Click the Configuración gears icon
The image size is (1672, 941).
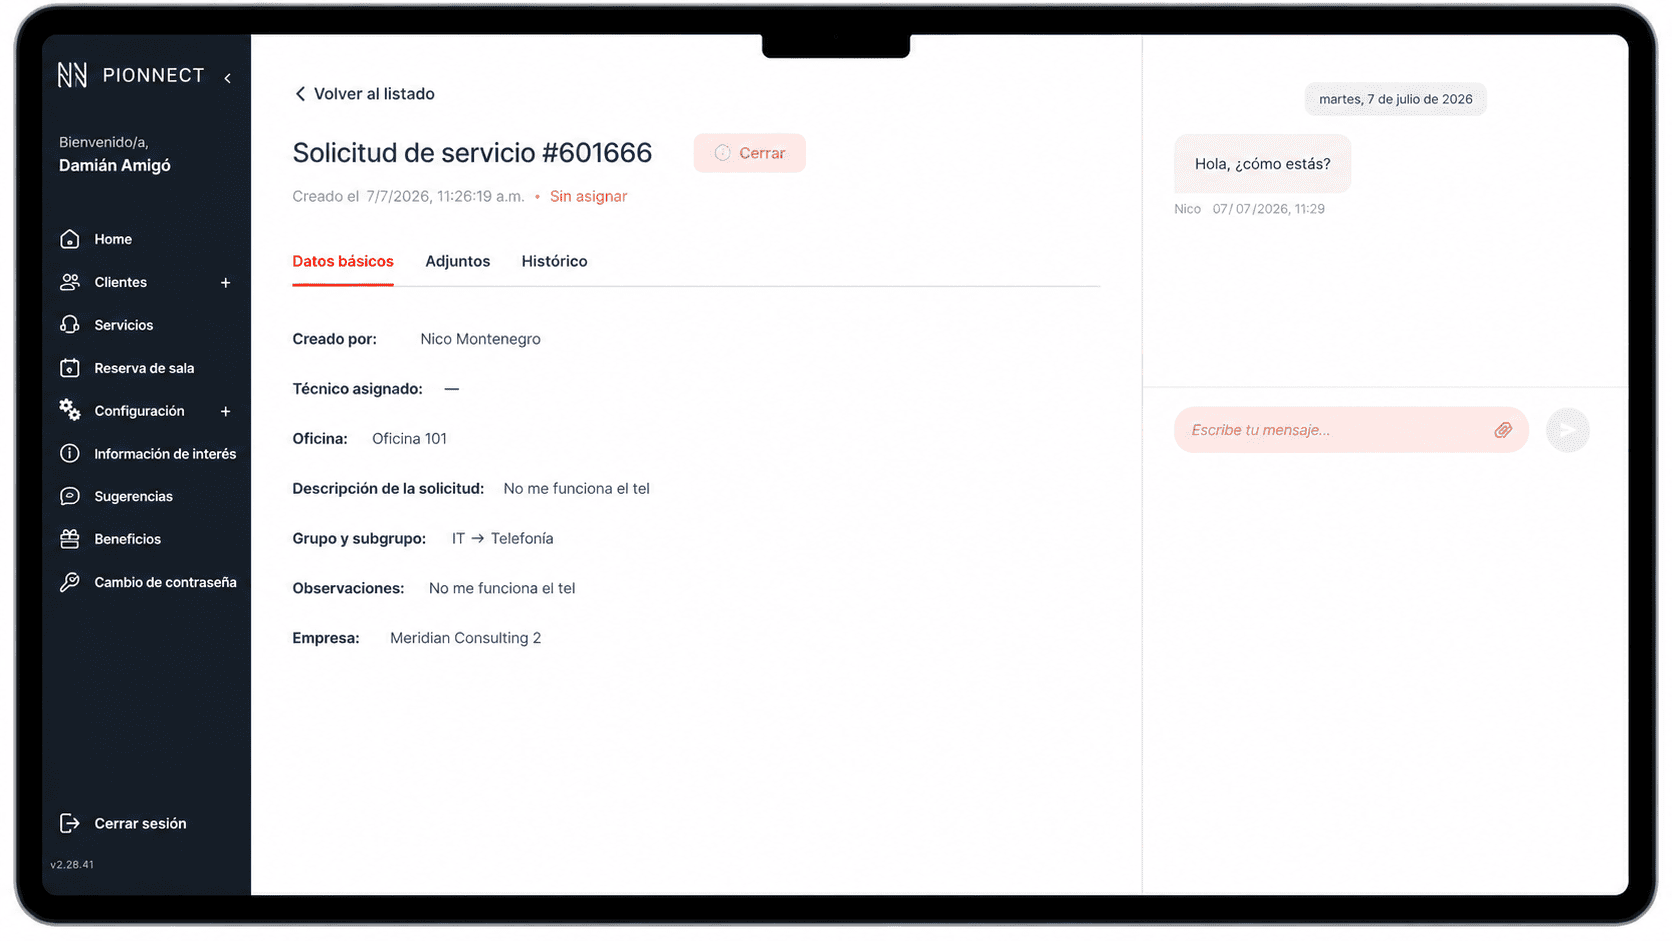[69, 410]
